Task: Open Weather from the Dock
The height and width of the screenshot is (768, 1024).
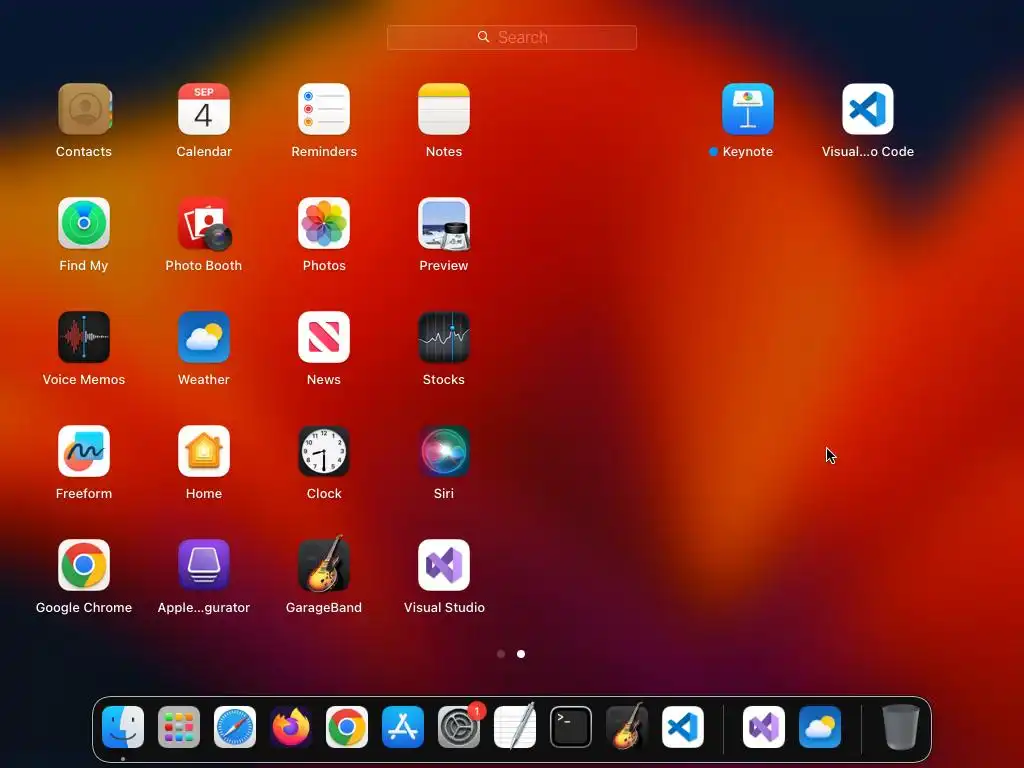Action: (820, 727)
